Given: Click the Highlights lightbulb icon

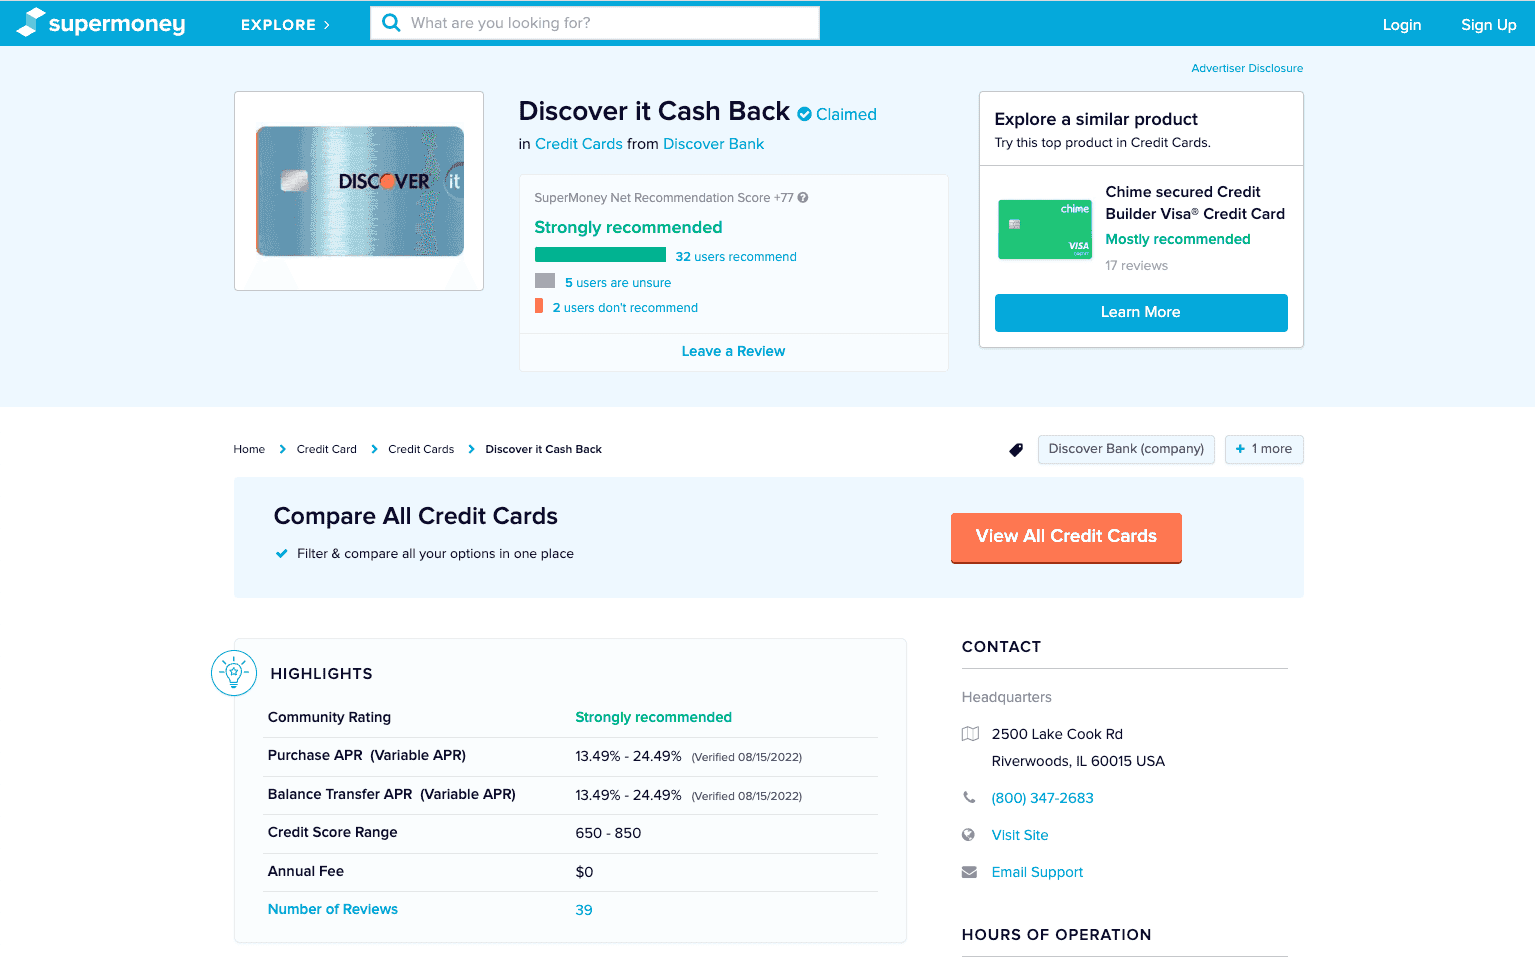Looking at the screenshot, I should pos(234,673).
